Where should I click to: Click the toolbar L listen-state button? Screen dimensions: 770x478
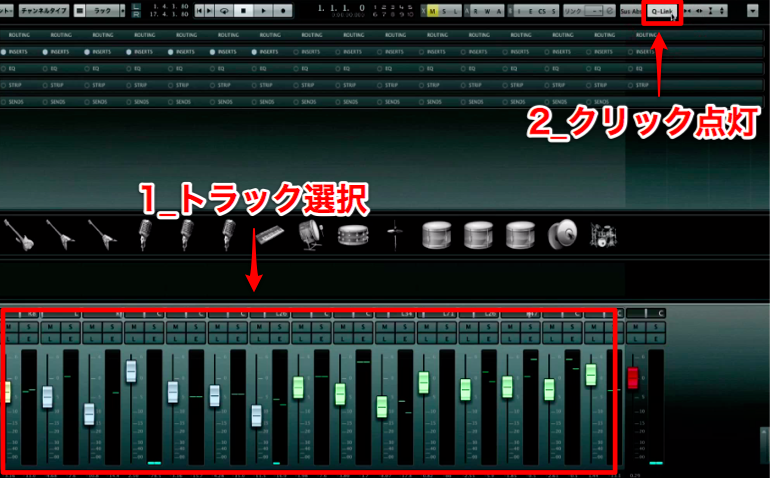tap(456, 11)
